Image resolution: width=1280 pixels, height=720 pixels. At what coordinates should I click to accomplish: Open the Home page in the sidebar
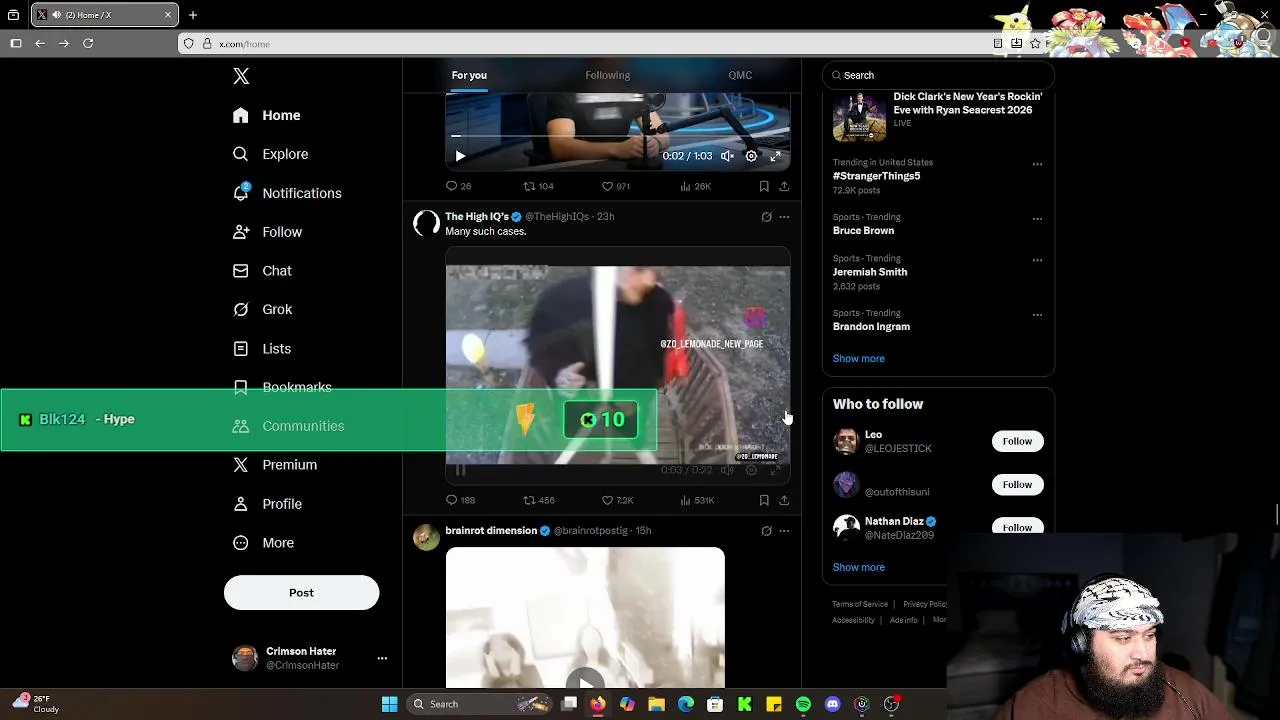(x=266, y=115)
